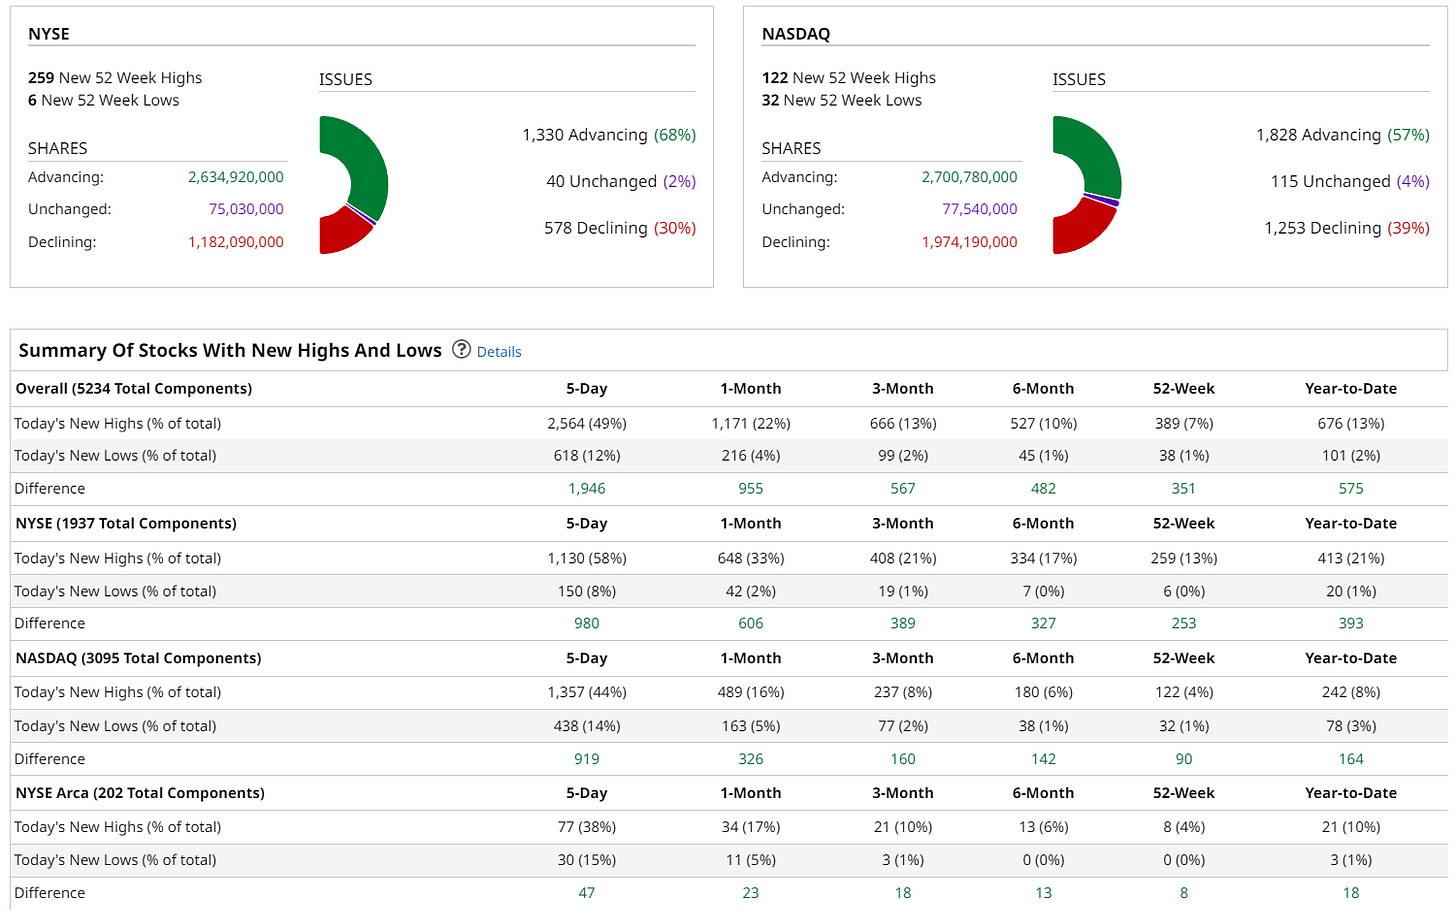Click NYSE unchanged shares 75,030,000
The image size is (1456, 923).
coord(246,209)
